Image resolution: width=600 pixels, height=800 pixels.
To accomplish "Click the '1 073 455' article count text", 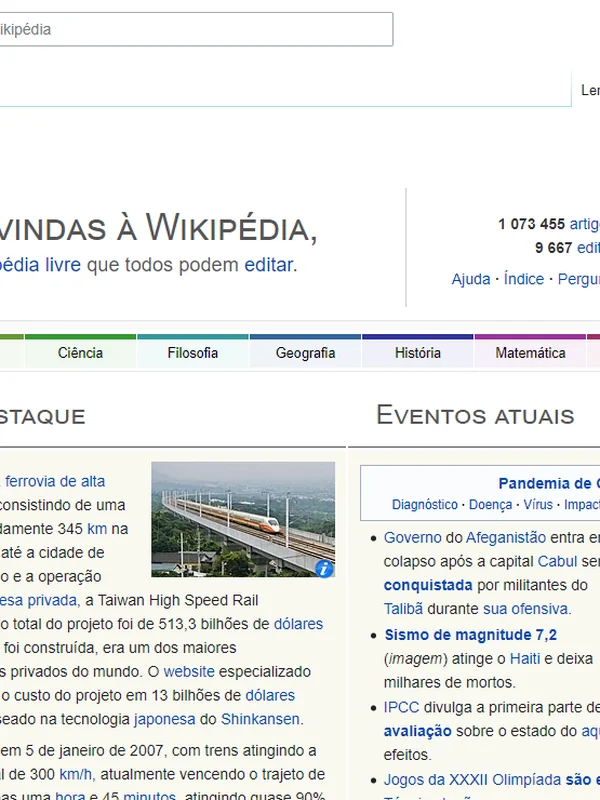I will [531, 224].
